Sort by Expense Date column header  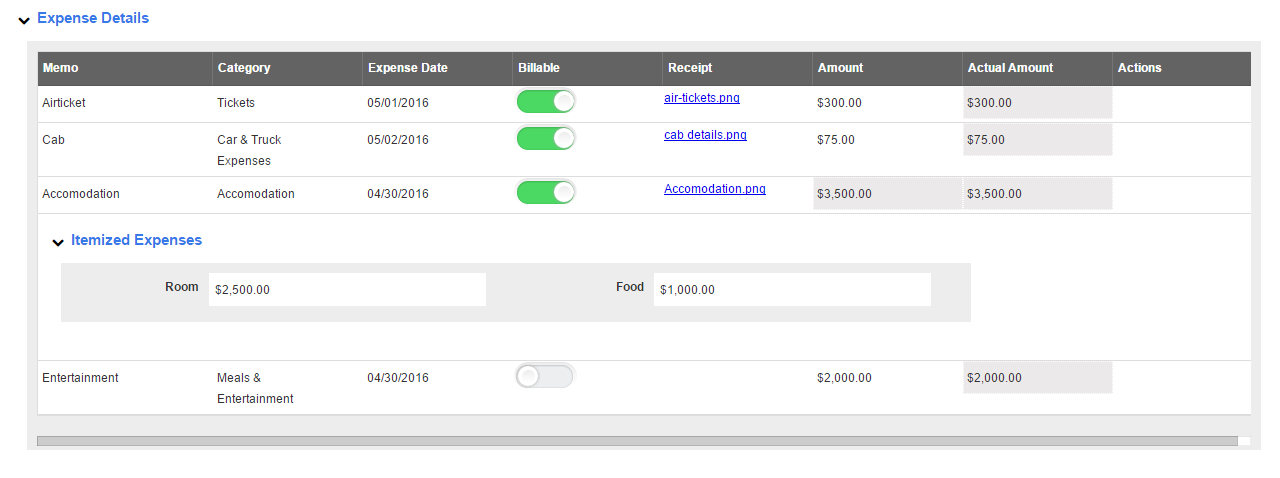click(407, 68)
